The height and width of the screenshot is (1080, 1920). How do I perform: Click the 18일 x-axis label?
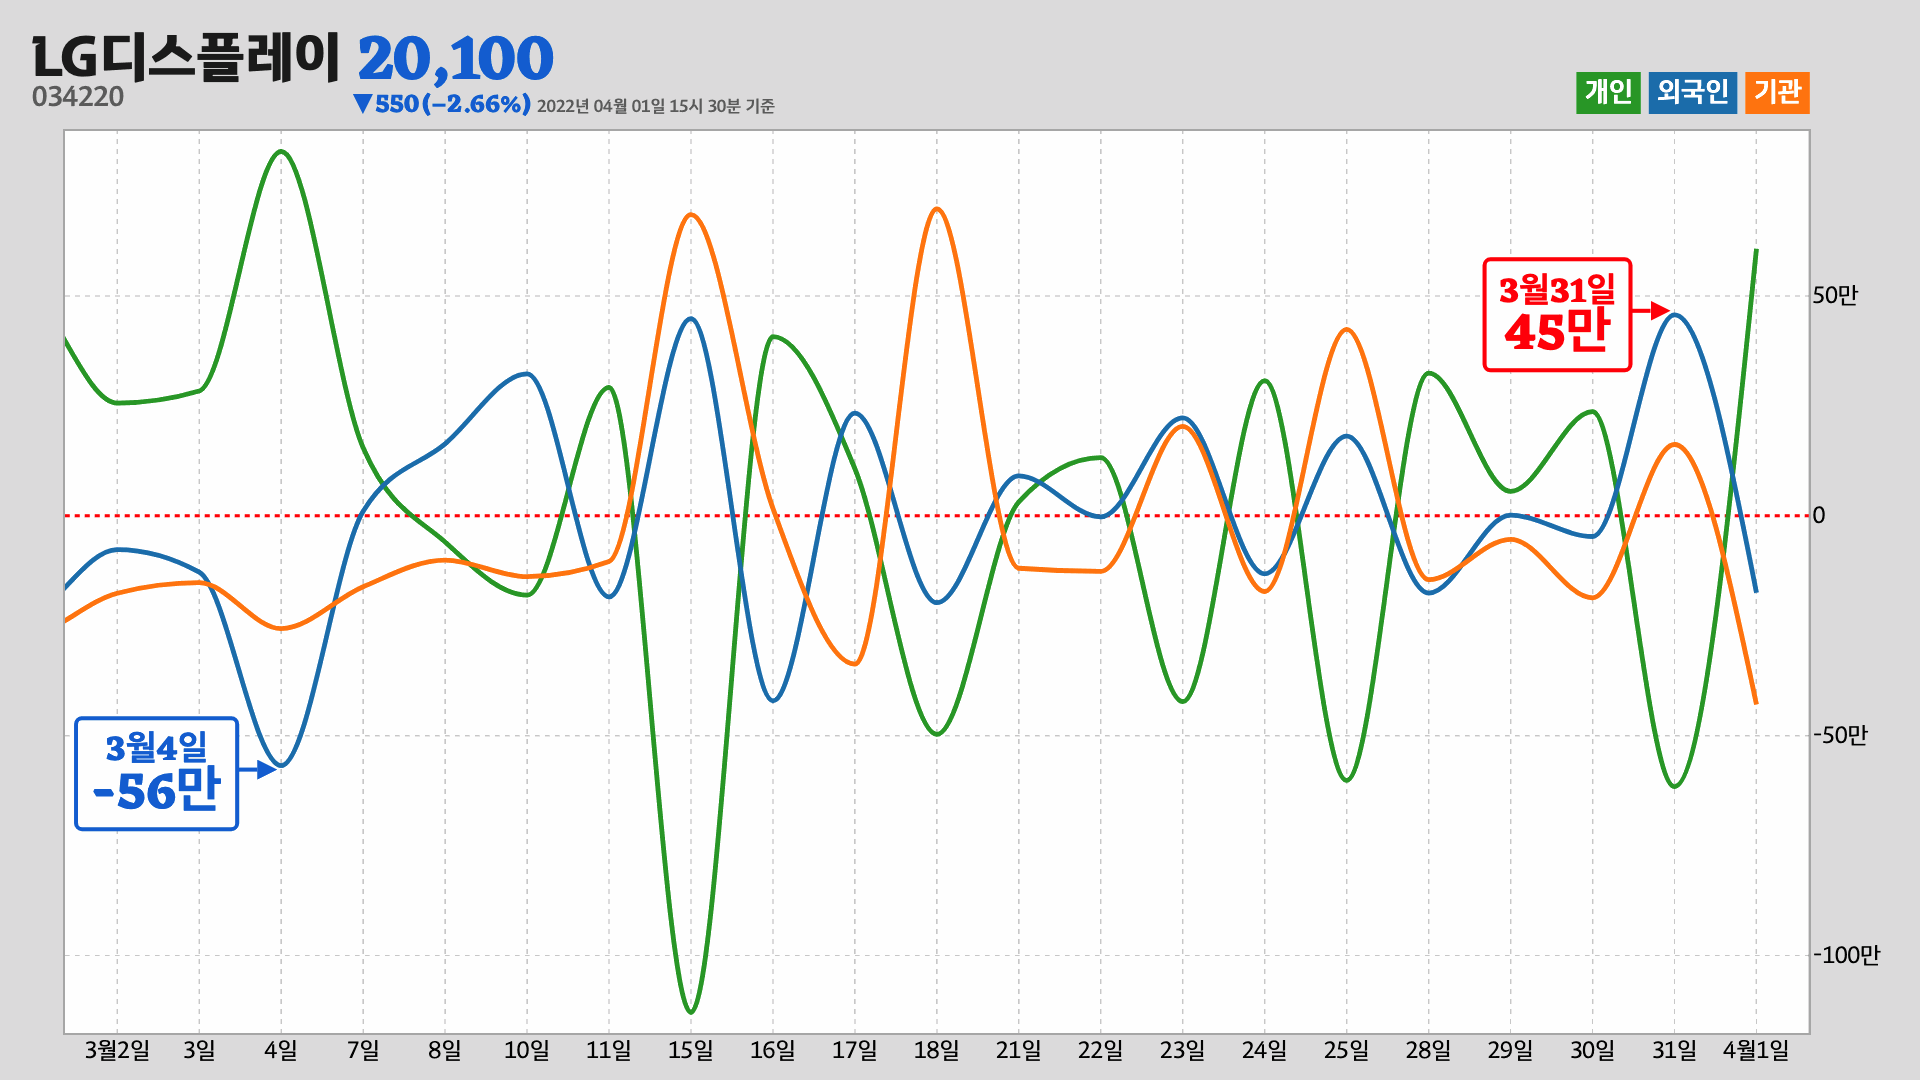[937, 1050]
